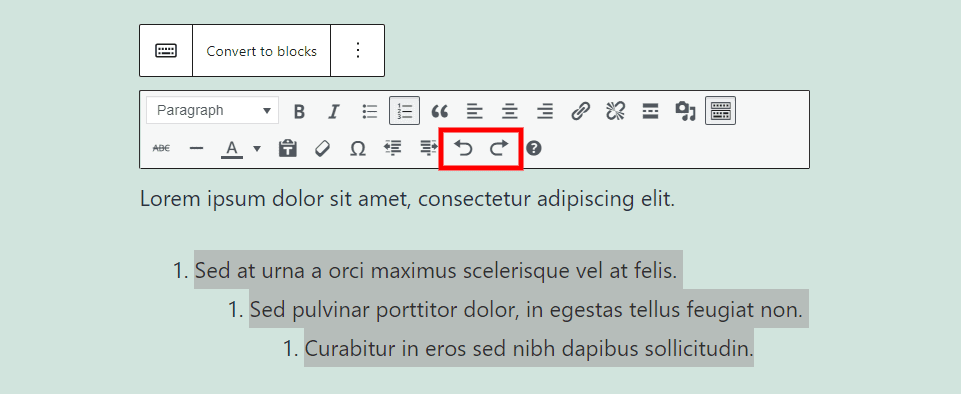The image size is (961, 394).
Task: Align text center
Action: click(509, 111)
